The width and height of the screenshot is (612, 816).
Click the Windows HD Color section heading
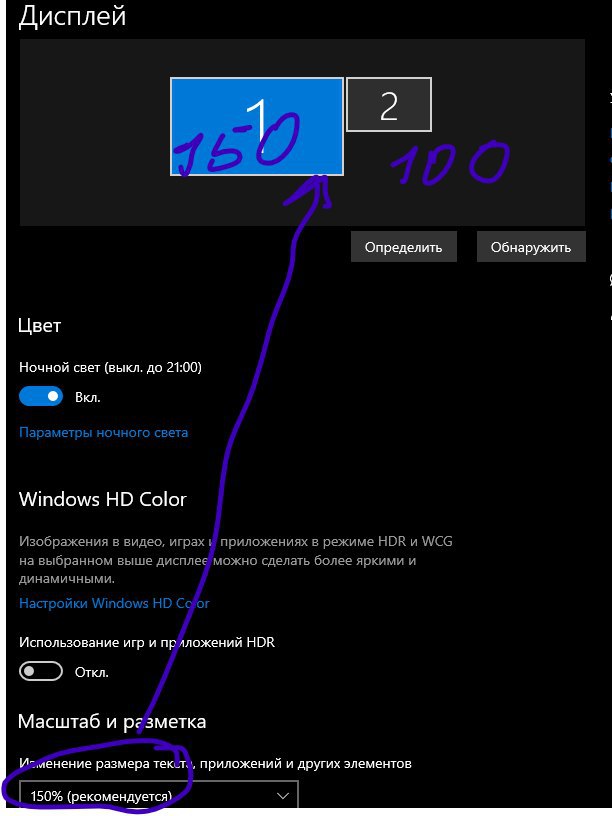click(103, 499)
